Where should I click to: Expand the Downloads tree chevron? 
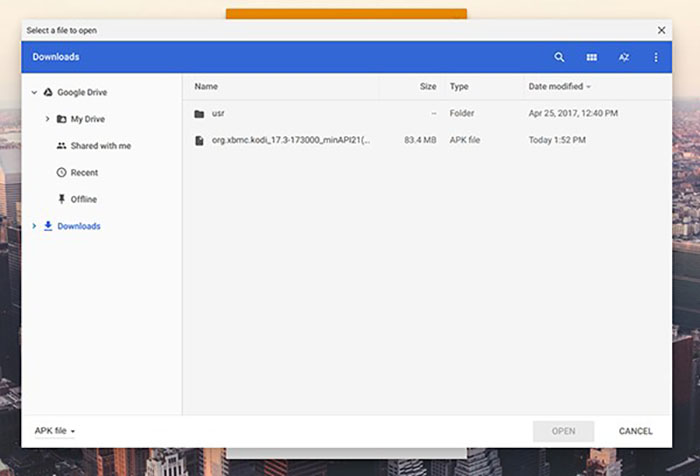click(x=34, y=226)
